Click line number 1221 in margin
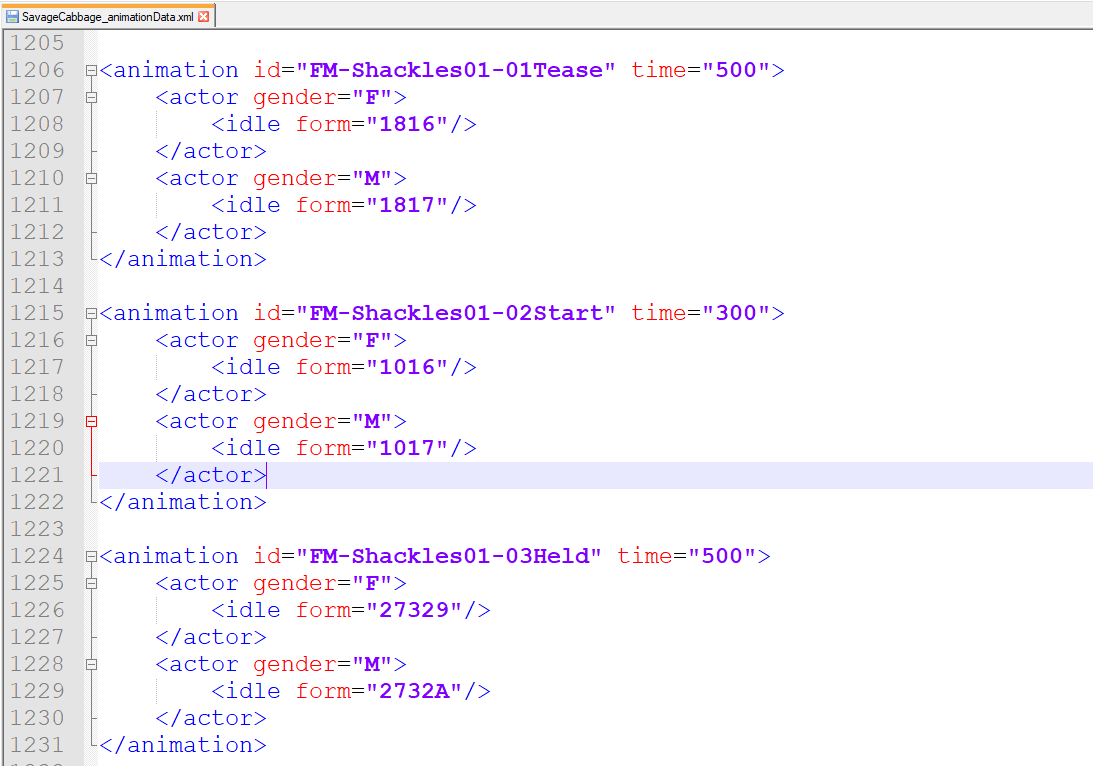 37,475
